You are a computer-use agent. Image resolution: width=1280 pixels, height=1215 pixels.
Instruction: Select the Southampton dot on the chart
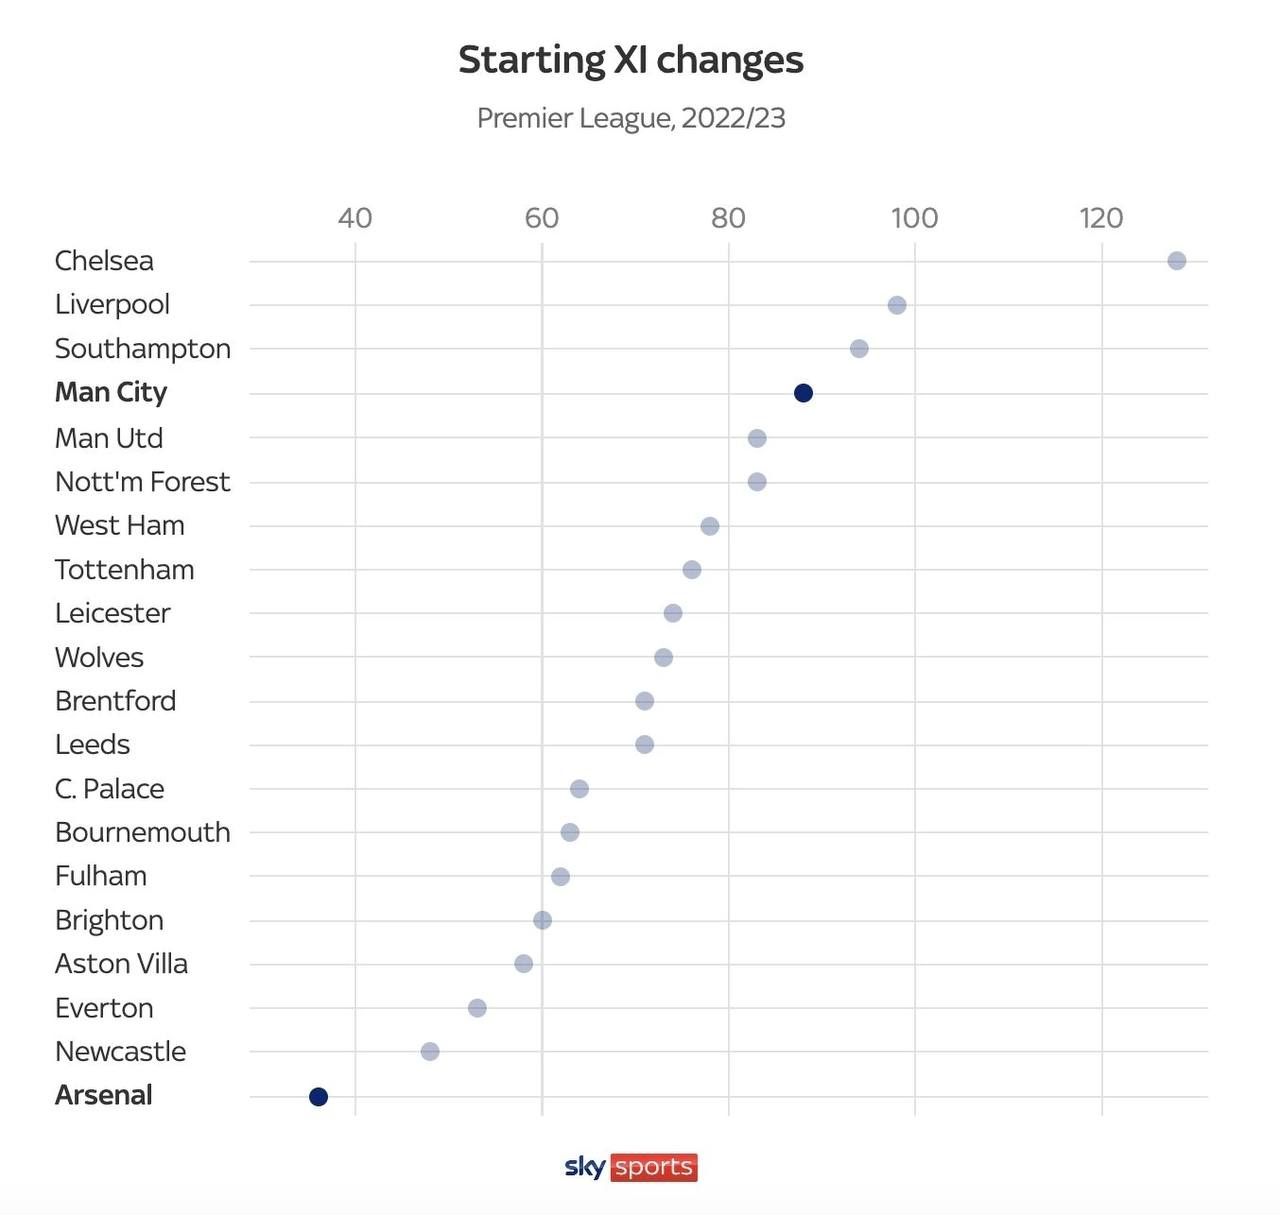click(x=859, y=349)
